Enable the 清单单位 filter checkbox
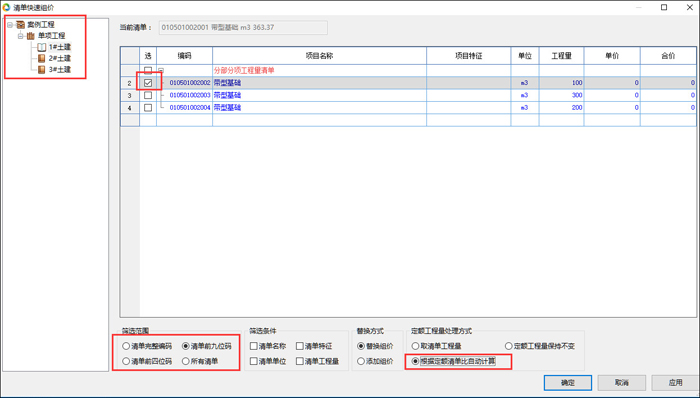The height and width of the screenshot is (398, 700). pos(254,361)
